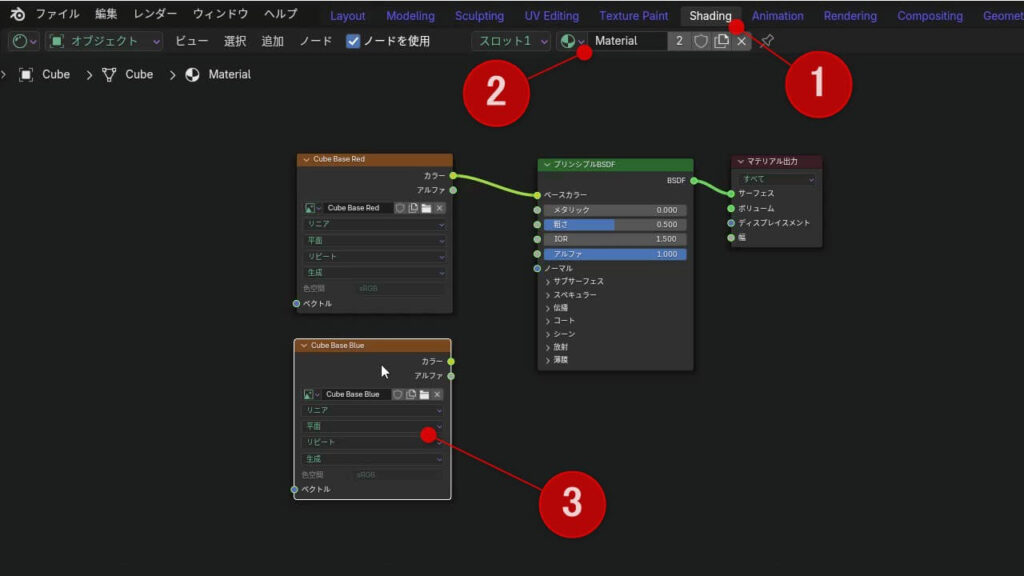Viewport: 1024px width, 576px height.
Task: Open 生成 source dropdown in Cube Base Red
Action: pos(375,272)
